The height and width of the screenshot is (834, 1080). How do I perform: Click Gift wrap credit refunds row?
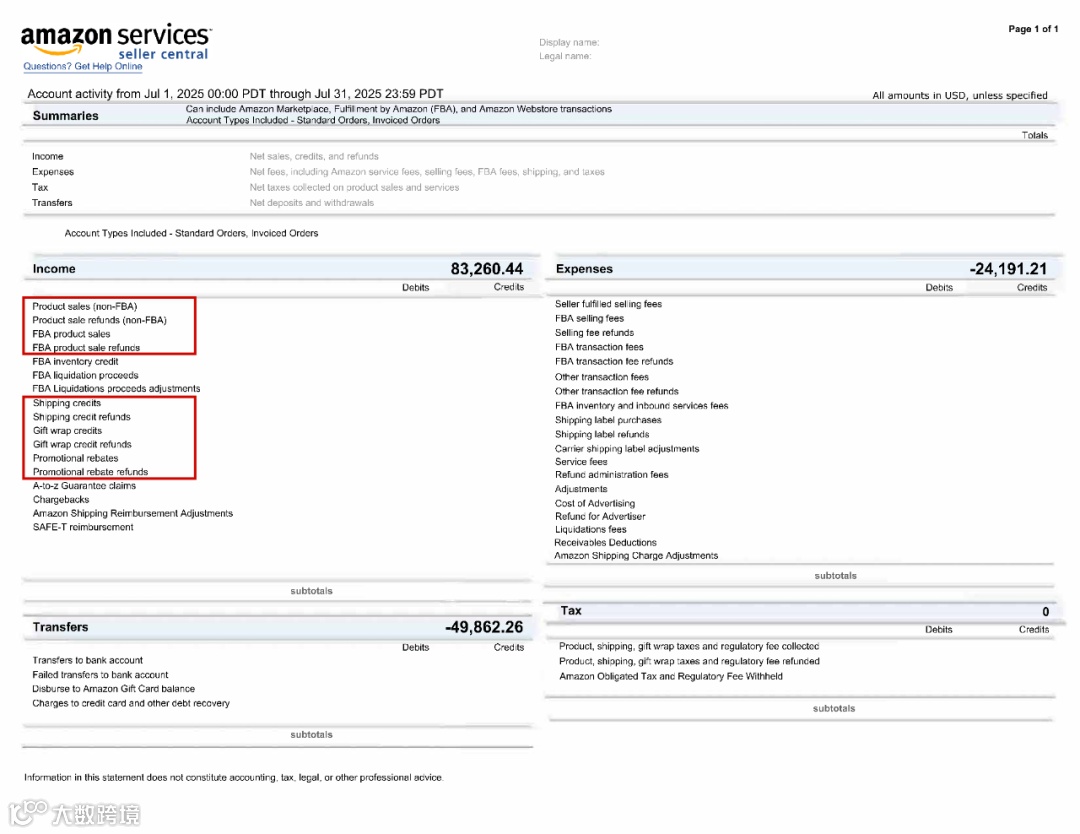[82, 444]
